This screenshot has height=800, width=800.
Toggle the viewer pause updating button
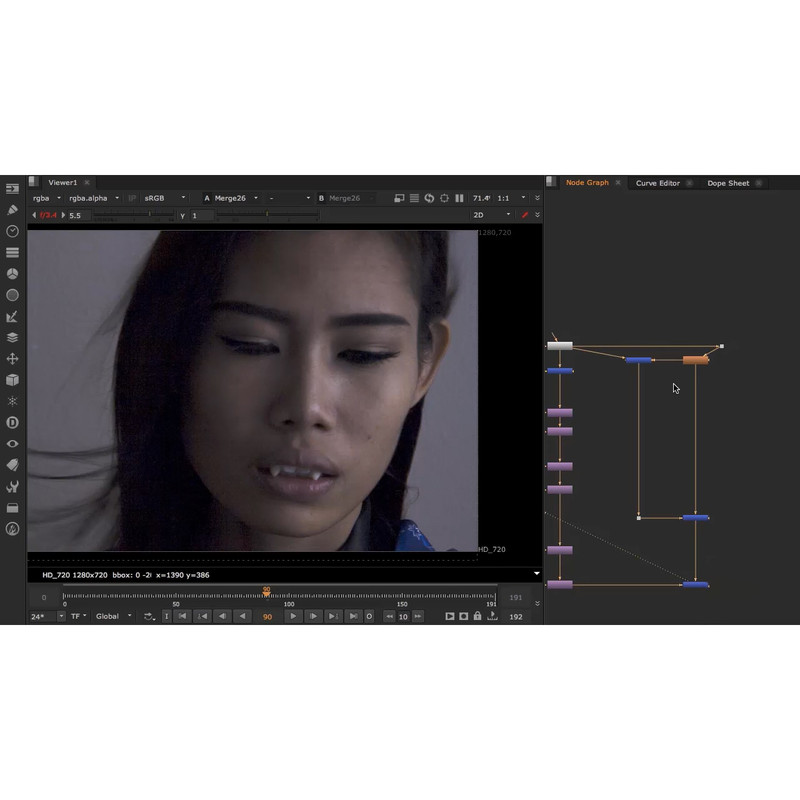click(x=460, y=198)
